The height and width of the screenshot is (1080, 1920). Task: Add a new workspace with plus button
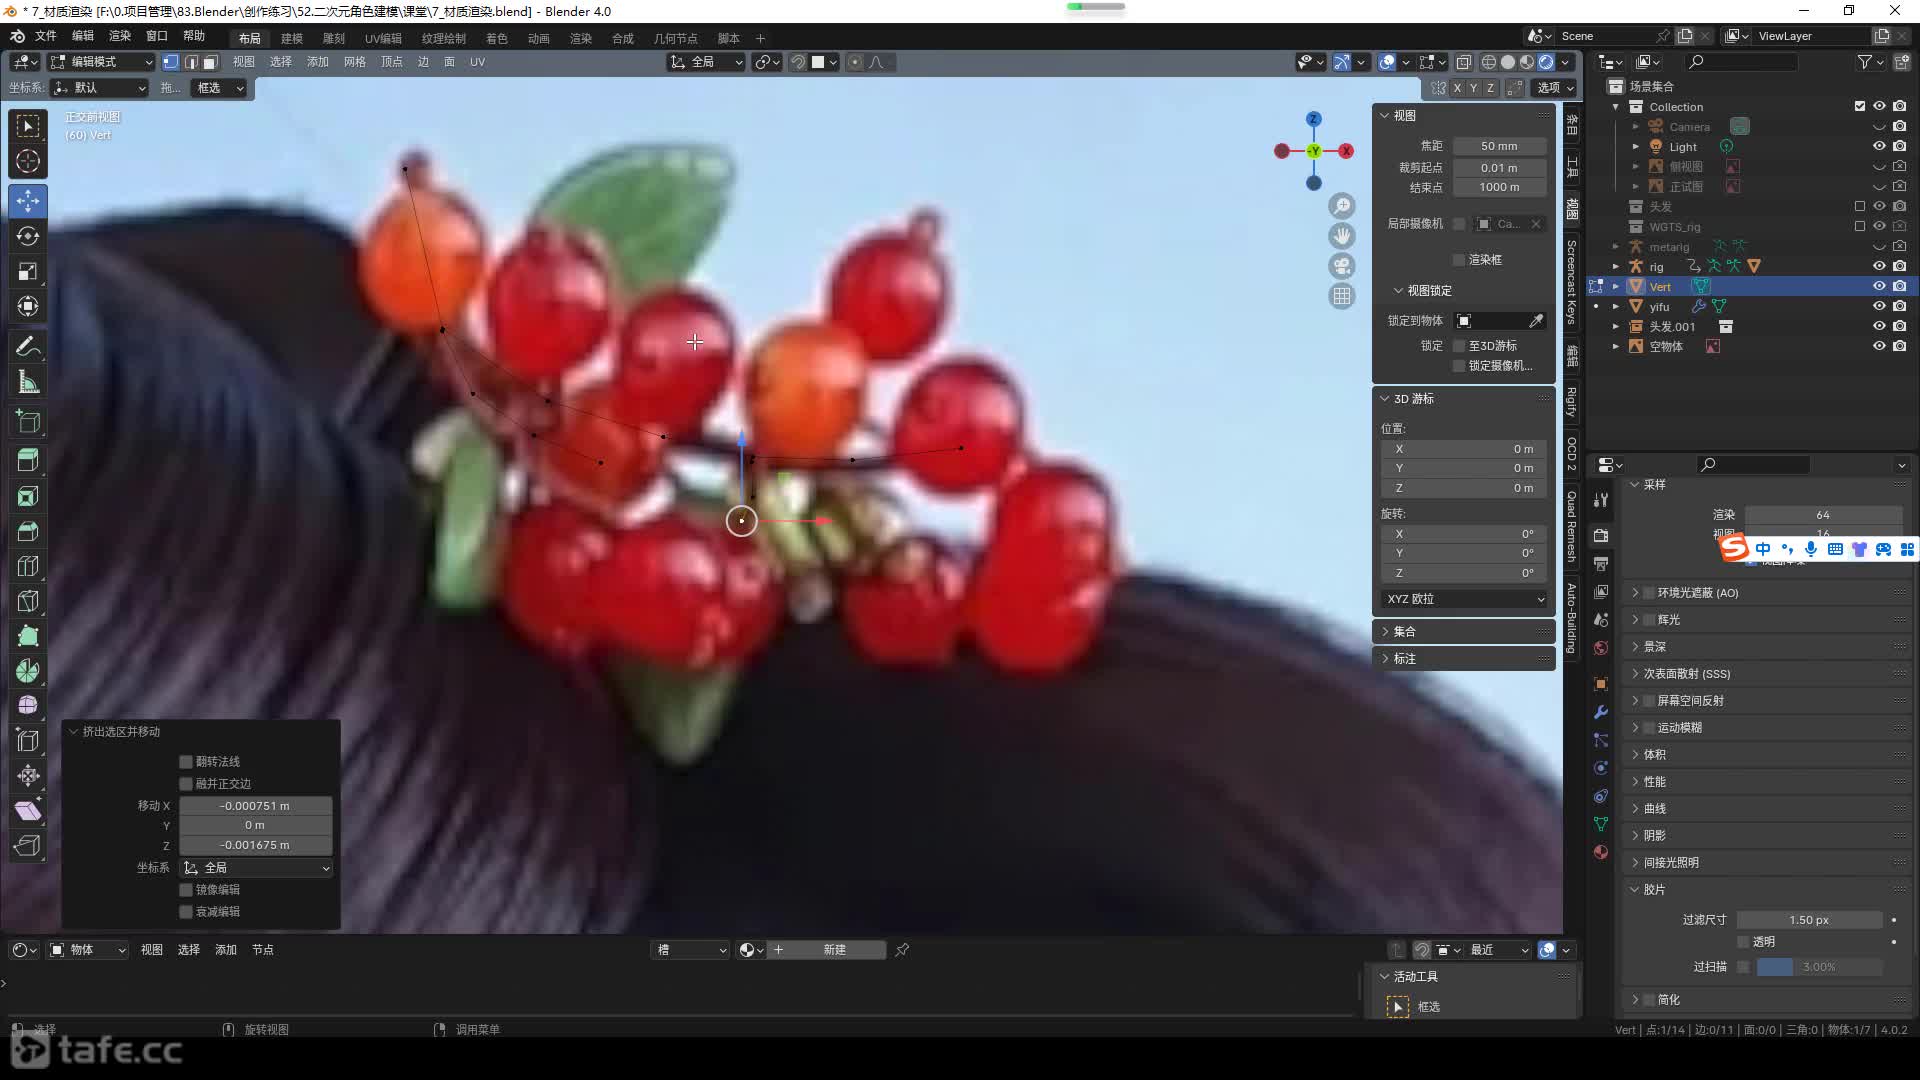pos(760,38)
